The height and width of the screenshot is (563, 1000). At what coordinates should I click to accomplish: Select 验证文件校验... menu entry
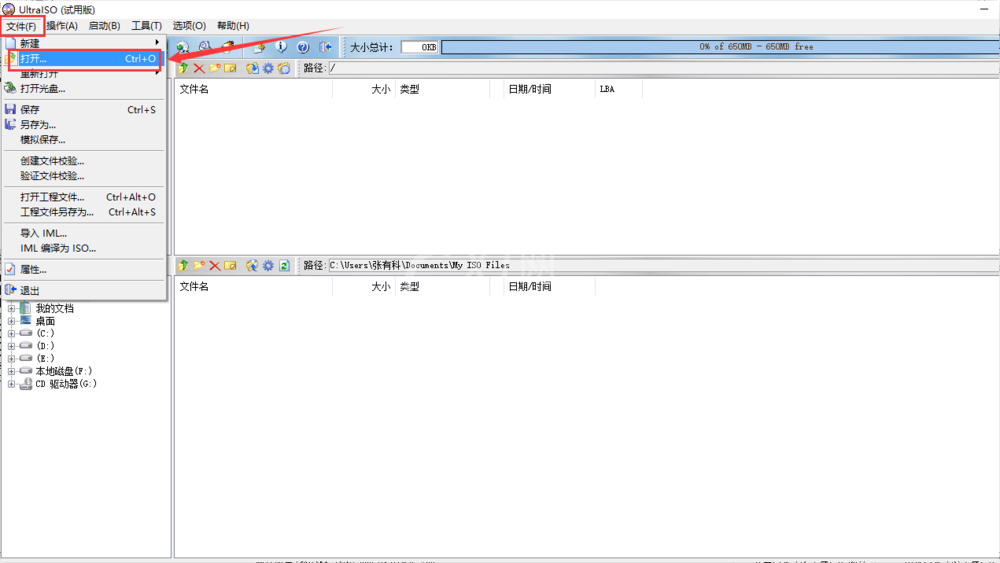point(84,176)
